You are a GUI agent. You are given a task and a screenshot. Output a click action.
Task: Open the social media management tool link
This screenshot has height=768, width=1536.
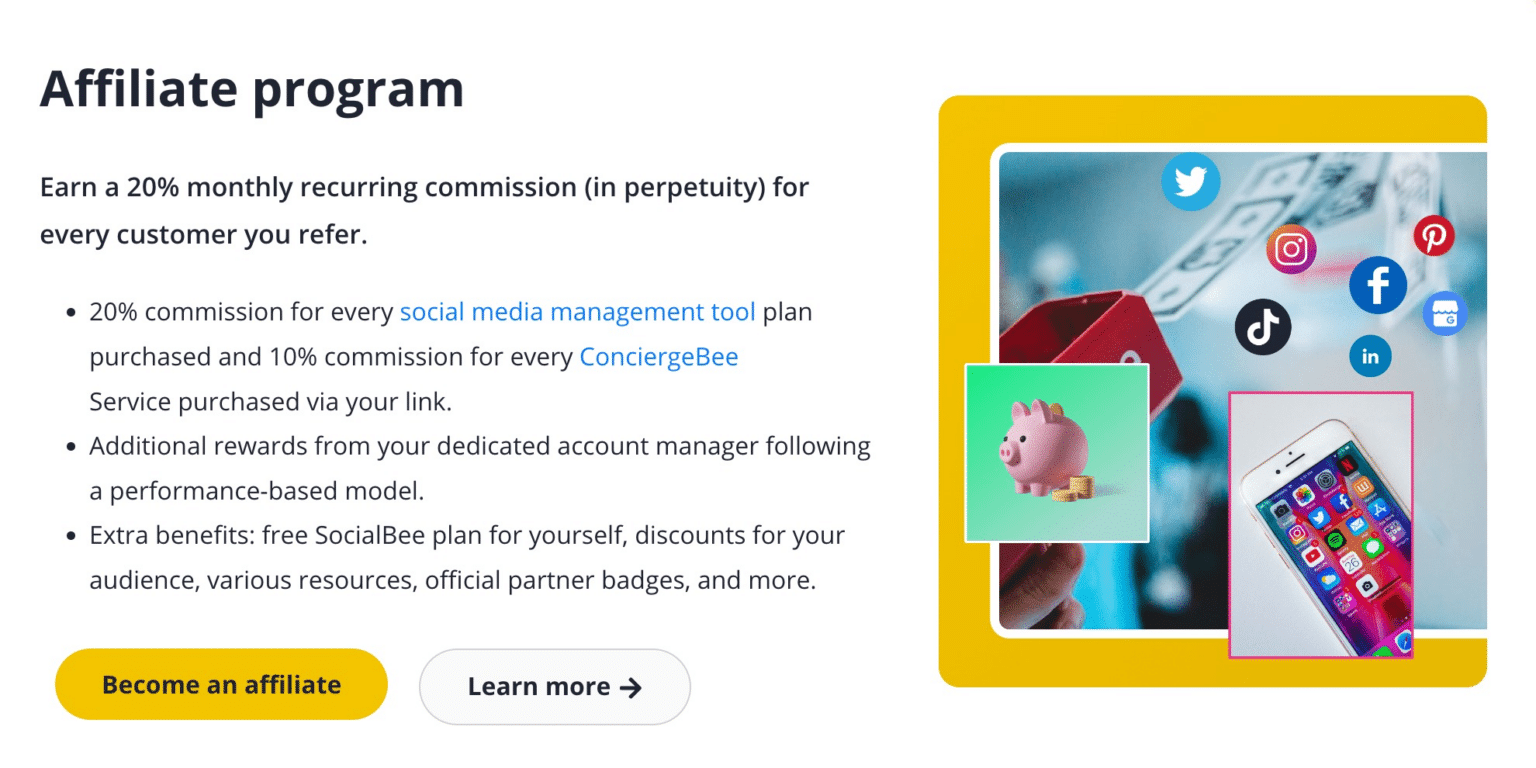[577, 311]
